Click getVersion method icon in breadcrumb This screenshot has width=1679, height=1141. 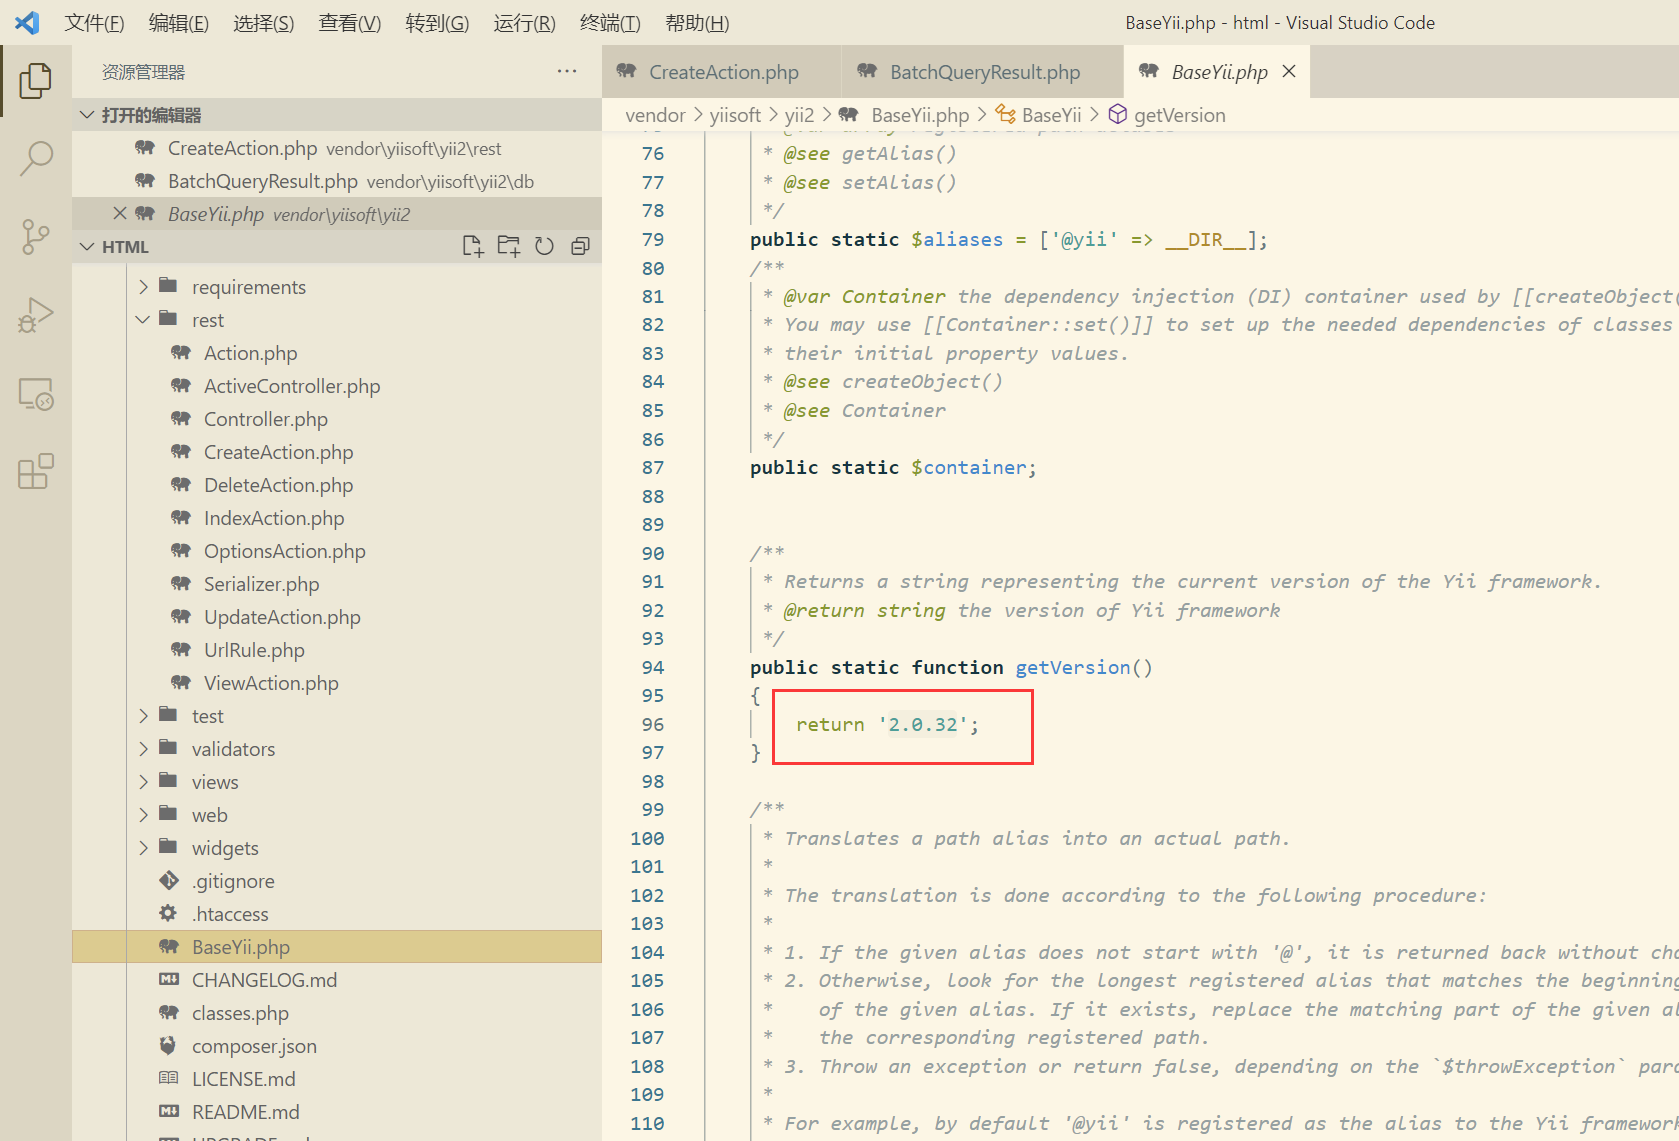pos(1118,114)
